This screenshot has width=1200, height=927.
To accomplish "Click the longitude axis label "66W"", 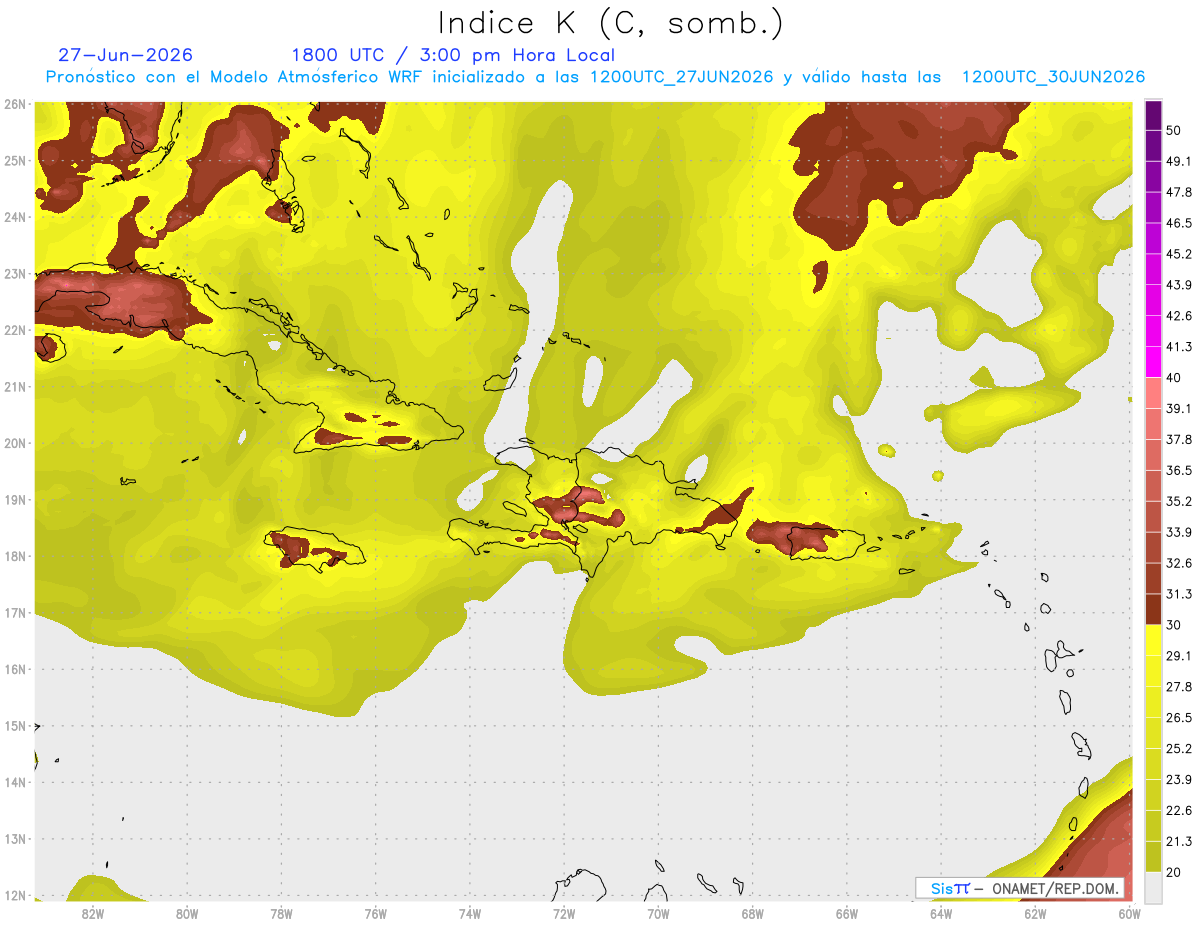I will pyautogui.click(x=847, y=914).
